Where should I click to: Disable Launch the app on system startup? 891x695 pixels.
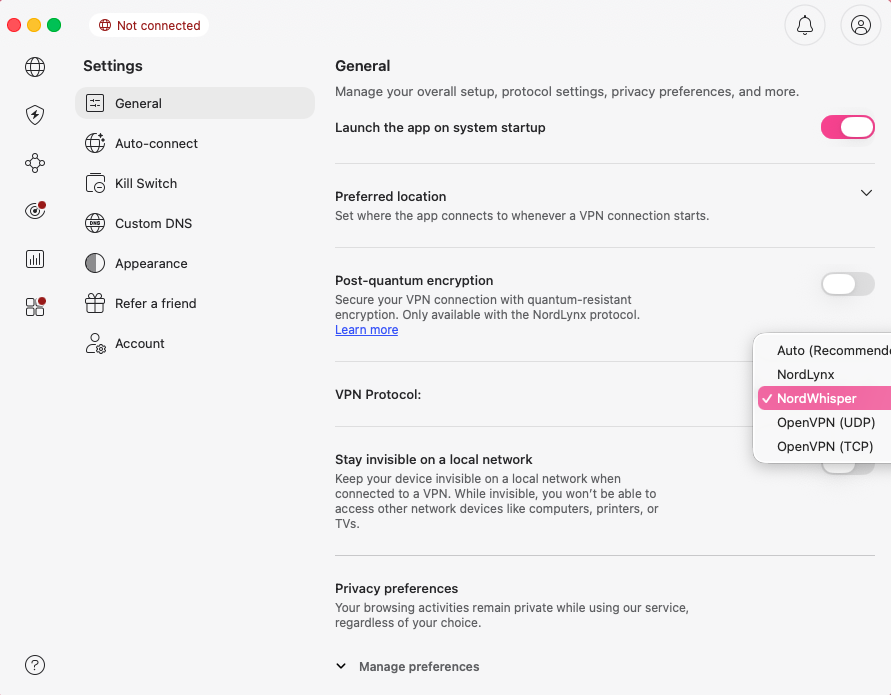click(x=847, y=127)
